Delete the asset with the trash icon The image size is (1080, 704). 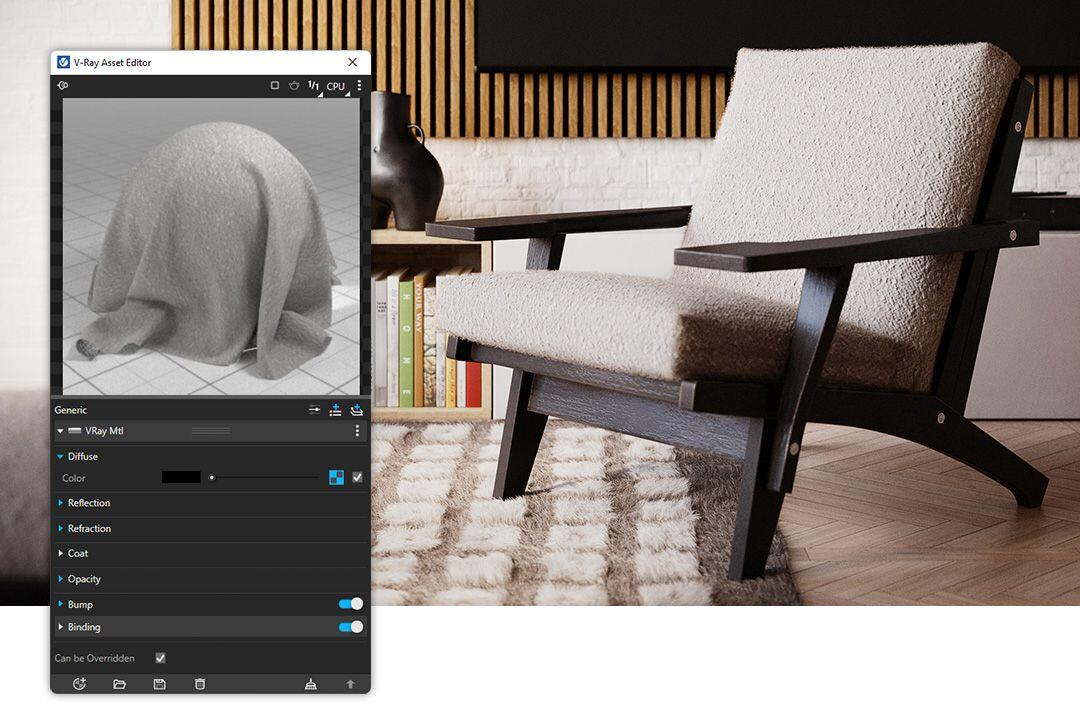pos(200,684)
